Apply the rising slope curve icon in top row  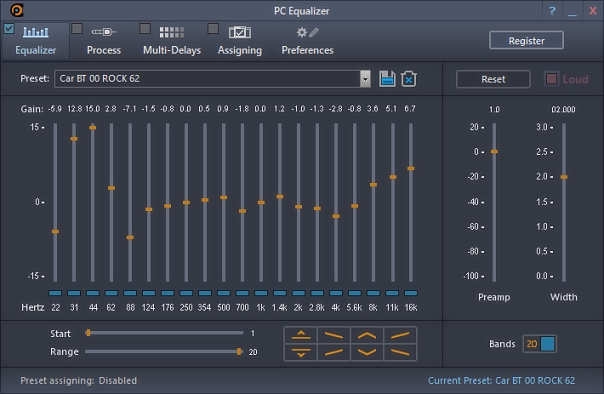(400, 335)
